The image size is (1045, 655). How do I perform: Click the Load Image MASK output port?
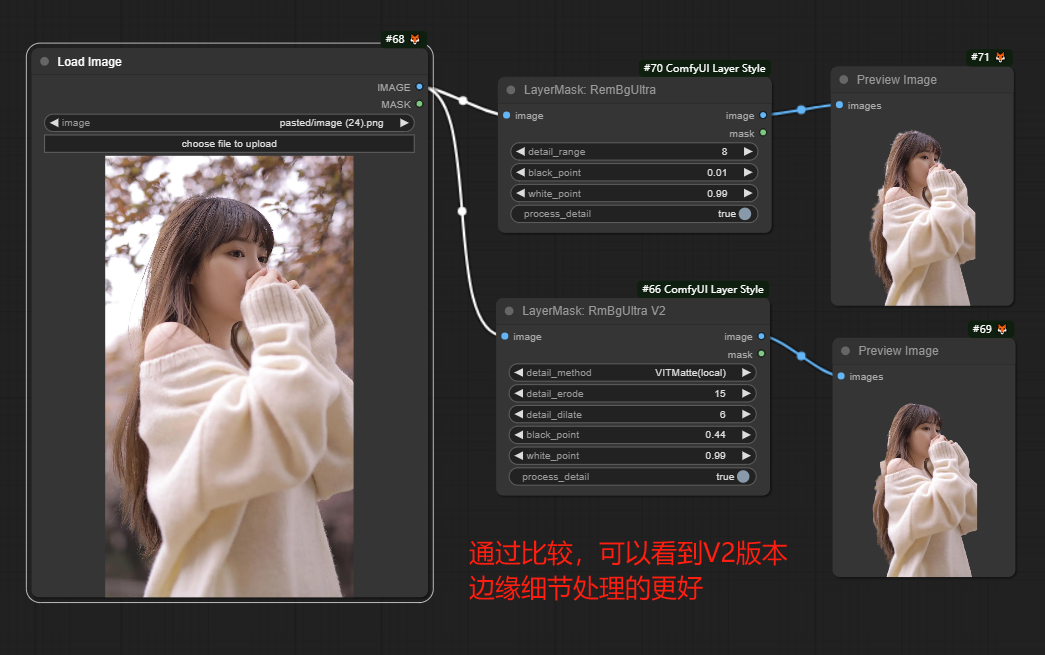(419, 104)
